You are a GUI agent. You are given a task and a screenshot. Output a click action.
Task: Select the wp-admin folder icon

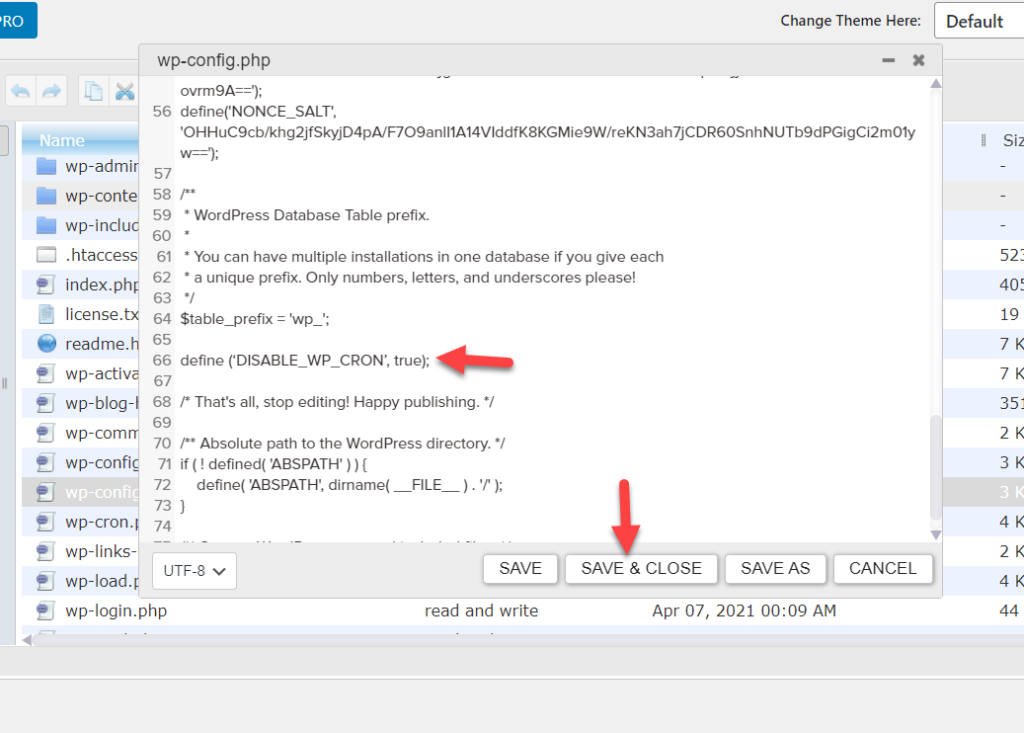(46, 166)
